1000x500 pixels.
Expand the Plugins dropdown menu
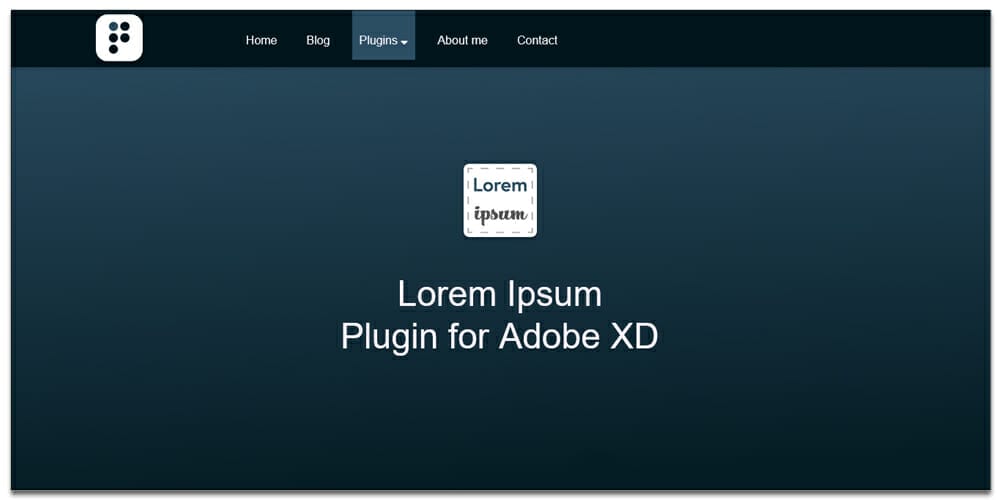click(383, 36)
